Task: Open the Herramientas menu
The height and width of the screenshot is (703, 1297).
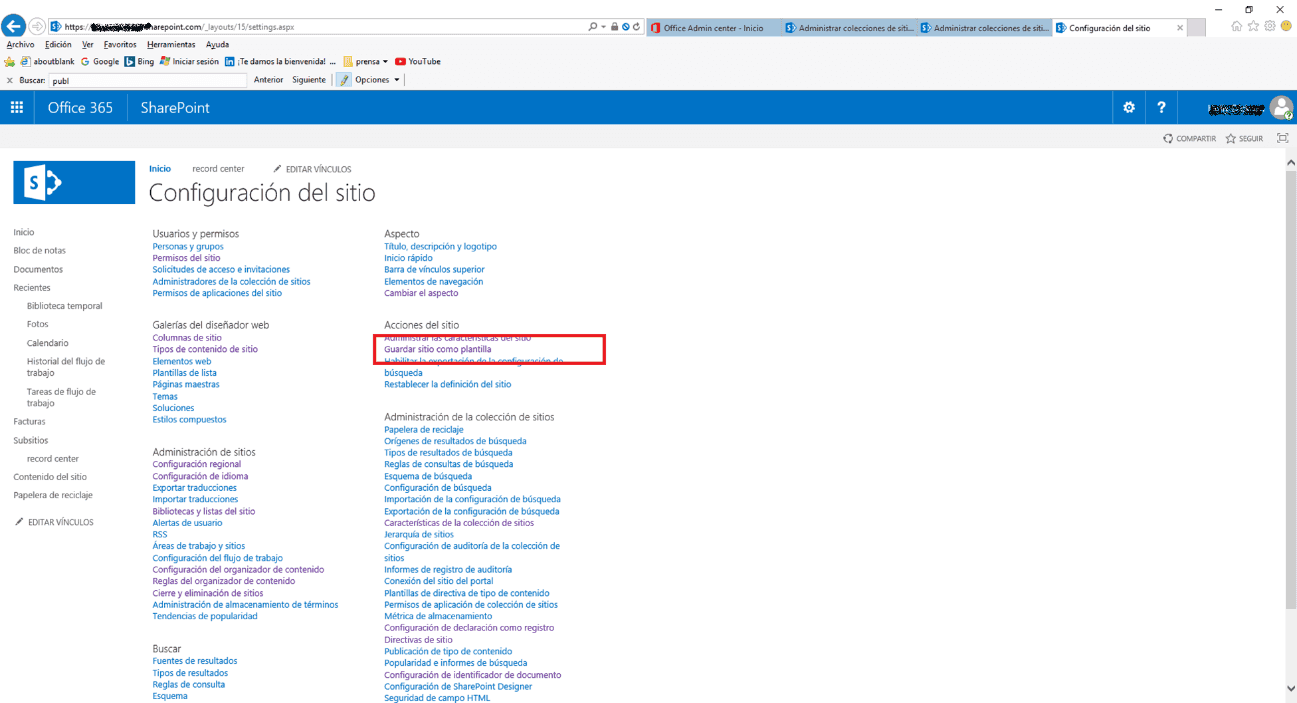Action: click(x=171, y=45)
